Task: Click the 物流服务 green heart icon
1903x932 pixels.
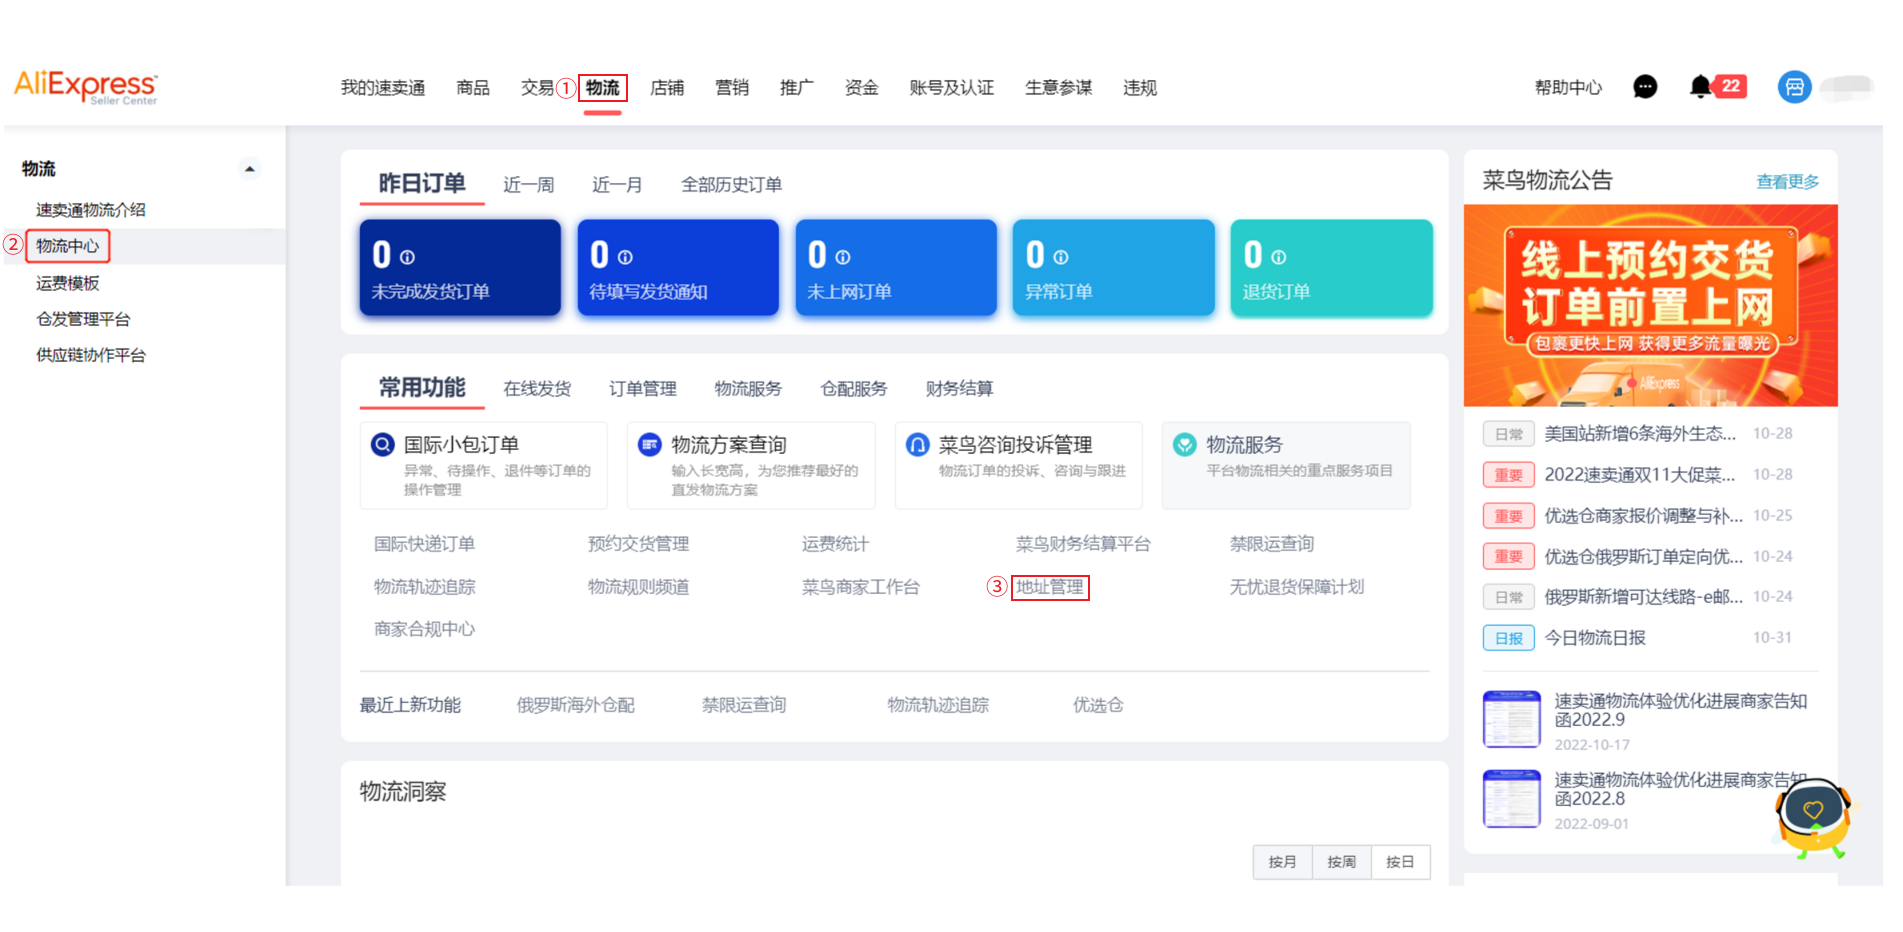Action: click(x=1185, y=444)
